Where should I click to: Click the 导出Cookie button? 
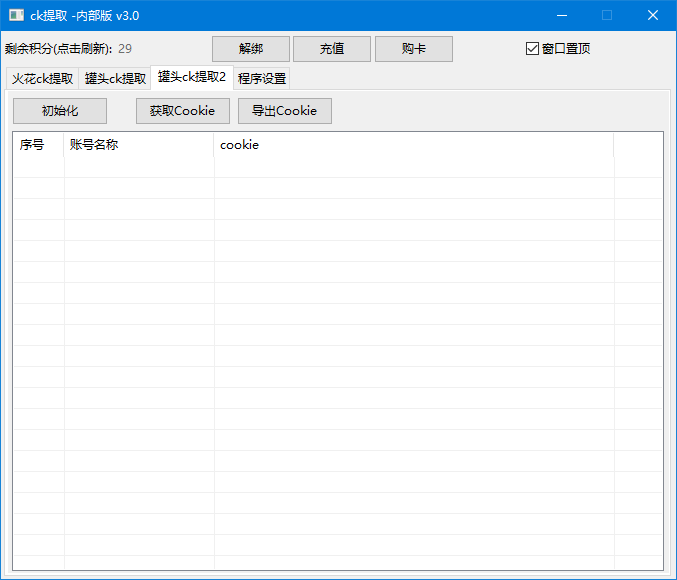click(284, 111)
